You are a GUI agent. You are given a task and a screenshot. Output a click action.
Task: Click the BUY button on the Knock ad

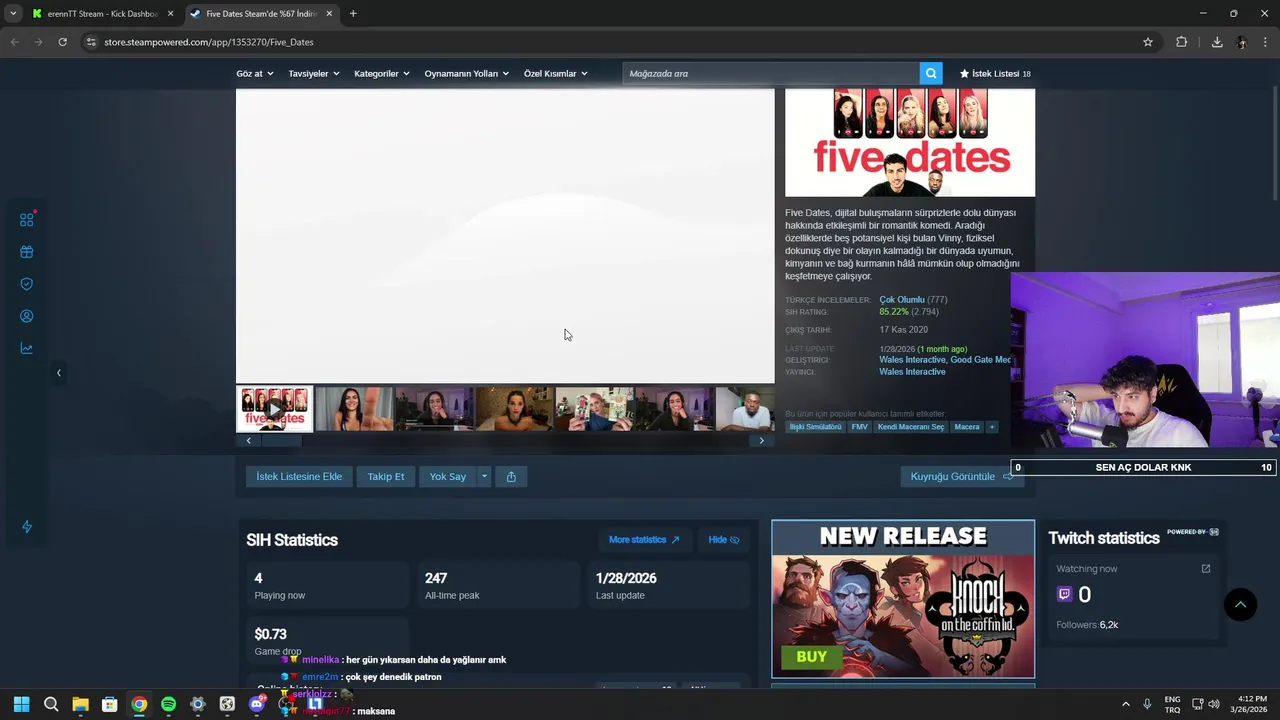point(811,657)
